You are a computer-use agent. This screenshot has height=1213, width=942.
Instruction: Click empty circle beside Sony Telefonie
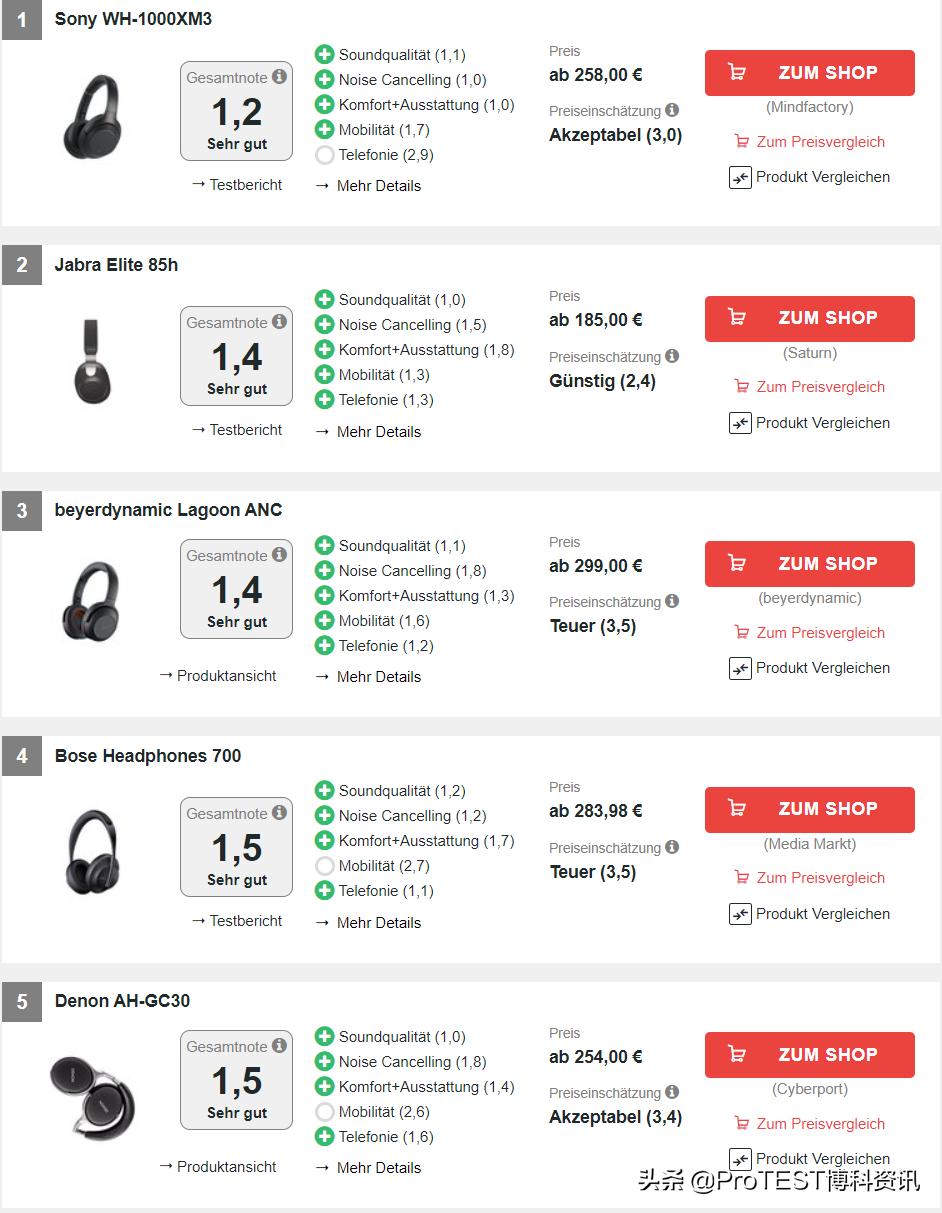[324, 155]
